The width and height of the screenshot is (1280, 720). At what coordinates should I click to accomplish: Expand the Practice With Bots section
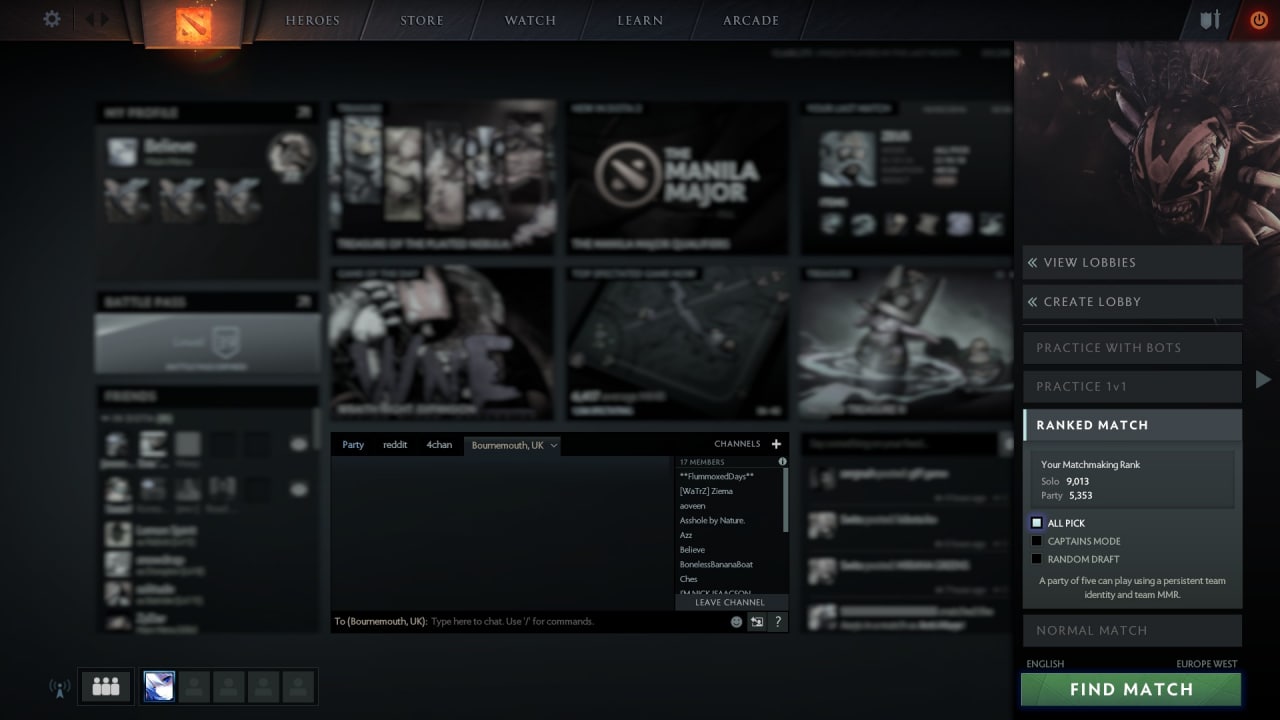1132,347
